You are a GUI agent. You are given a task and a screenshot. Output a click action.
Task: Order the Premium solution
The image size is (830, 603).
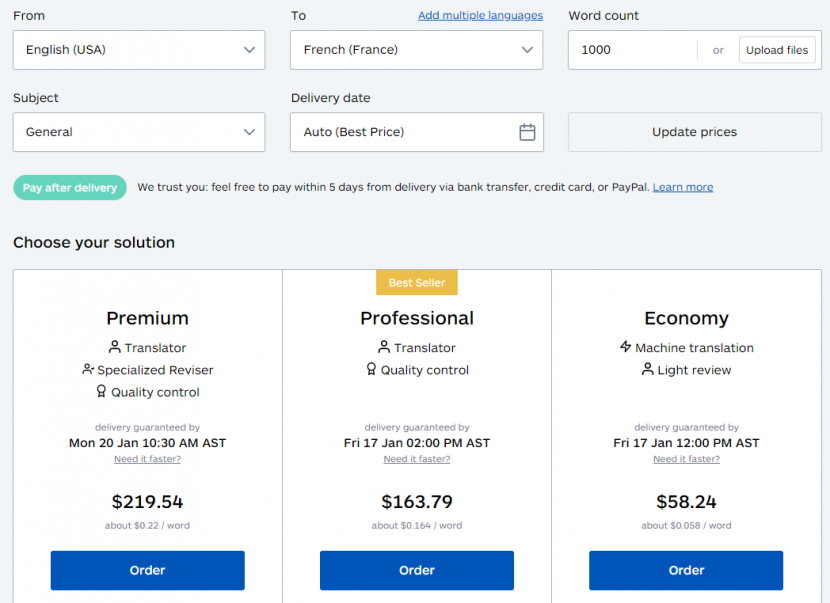[147, 570]
